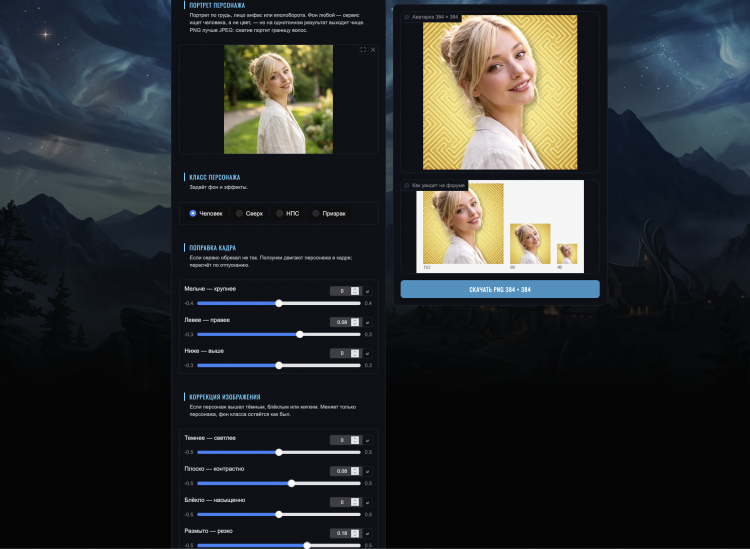Image resolution: width=750 pixels, height=549 pixels.
Task: Click the icon beside Как увидят на форуме
Action: click(x=407, y=186)
